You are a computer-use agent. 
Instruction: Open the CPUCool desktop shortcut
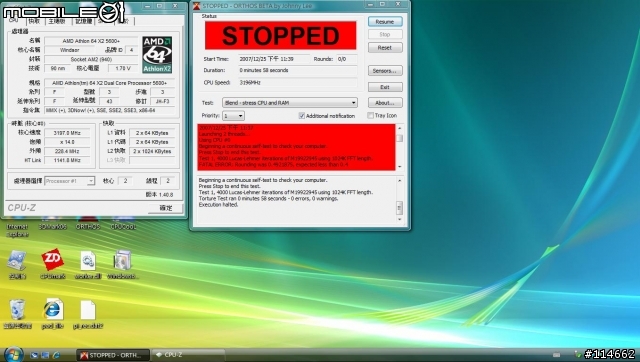123,224
